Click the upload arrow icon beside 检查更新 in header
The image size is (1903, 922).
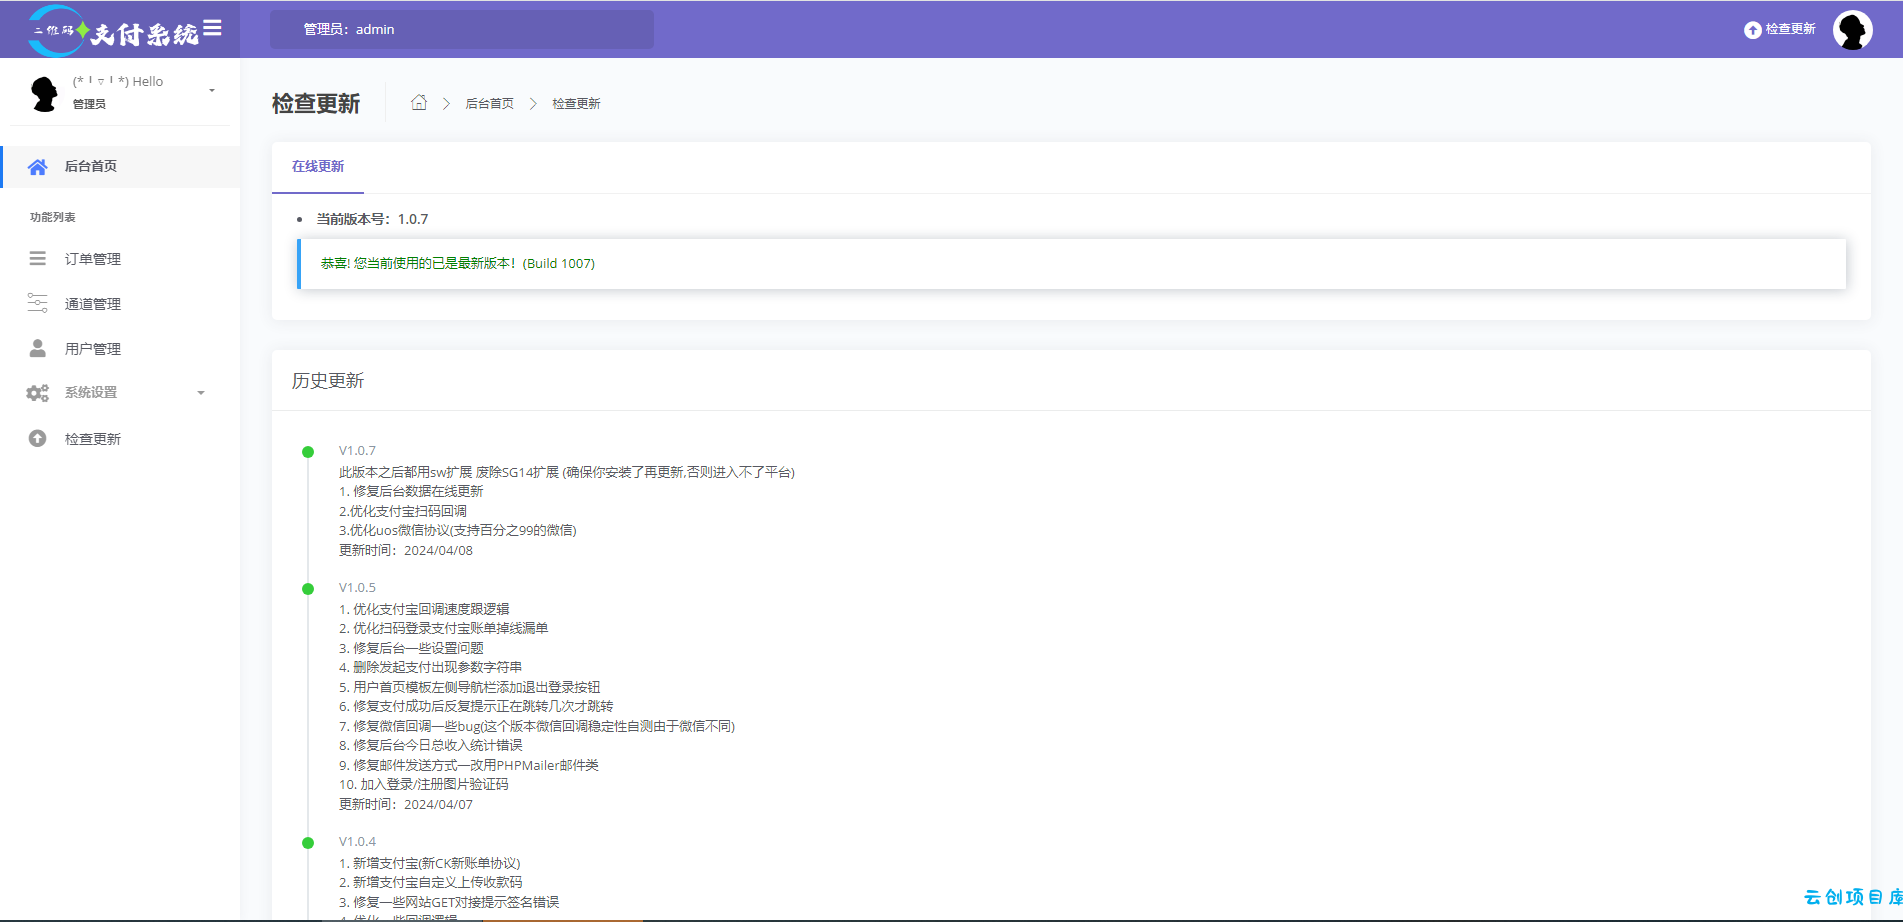tap(1752, 30)
